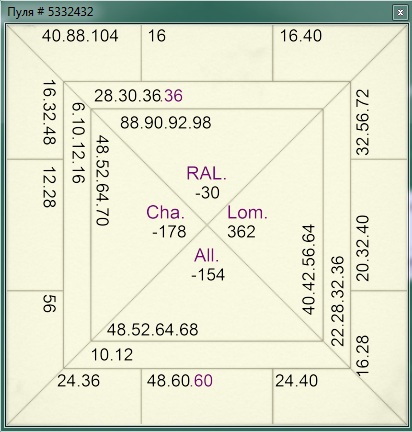The height and width of the screenshot is (432, 412).
Task: Click the 28.30.36.36 mountain entry
Action: 138,96
